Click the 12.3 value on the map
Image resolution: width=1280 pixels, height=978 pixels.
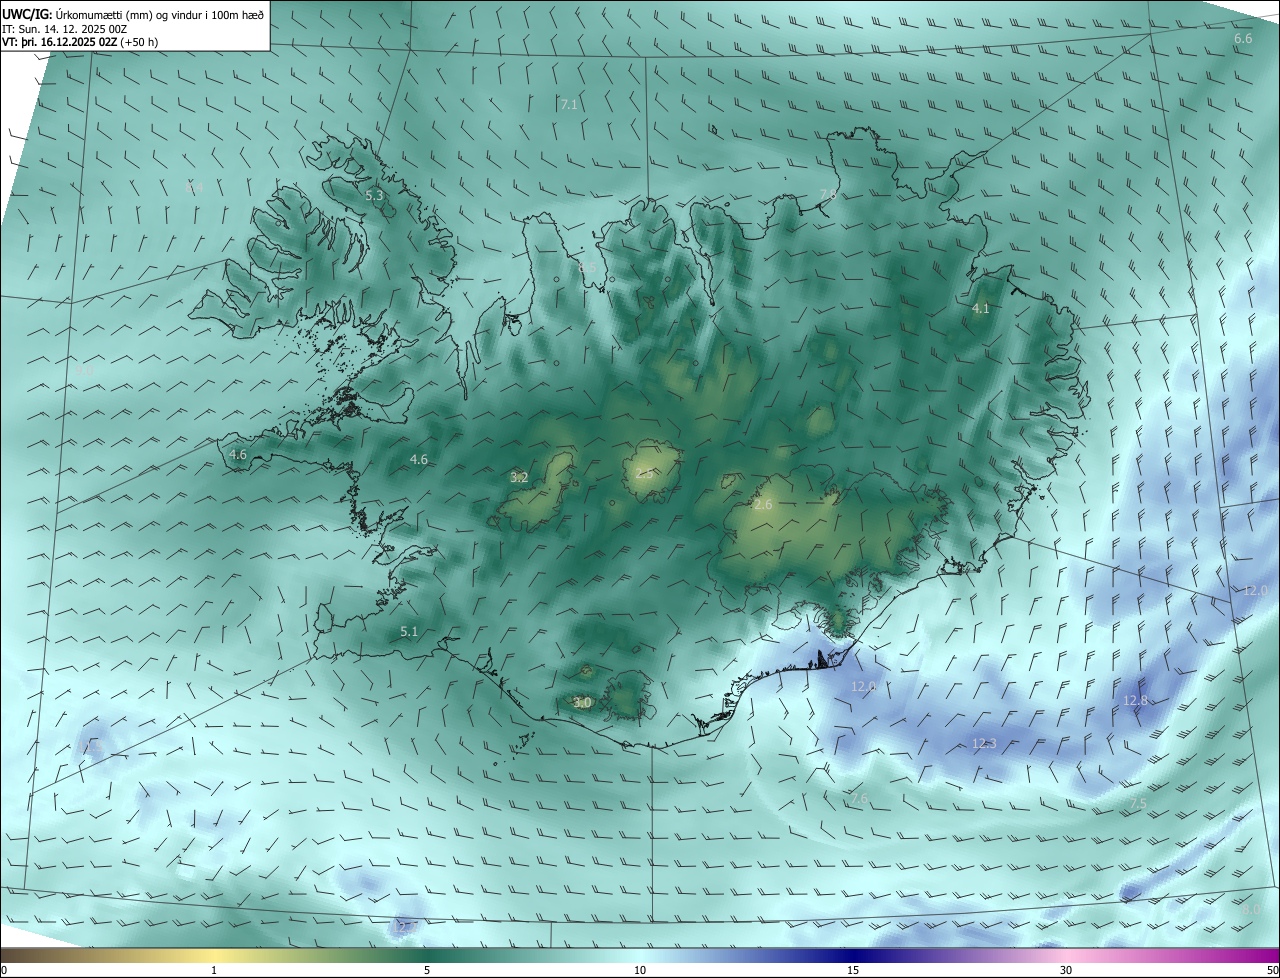coord(984,743)
